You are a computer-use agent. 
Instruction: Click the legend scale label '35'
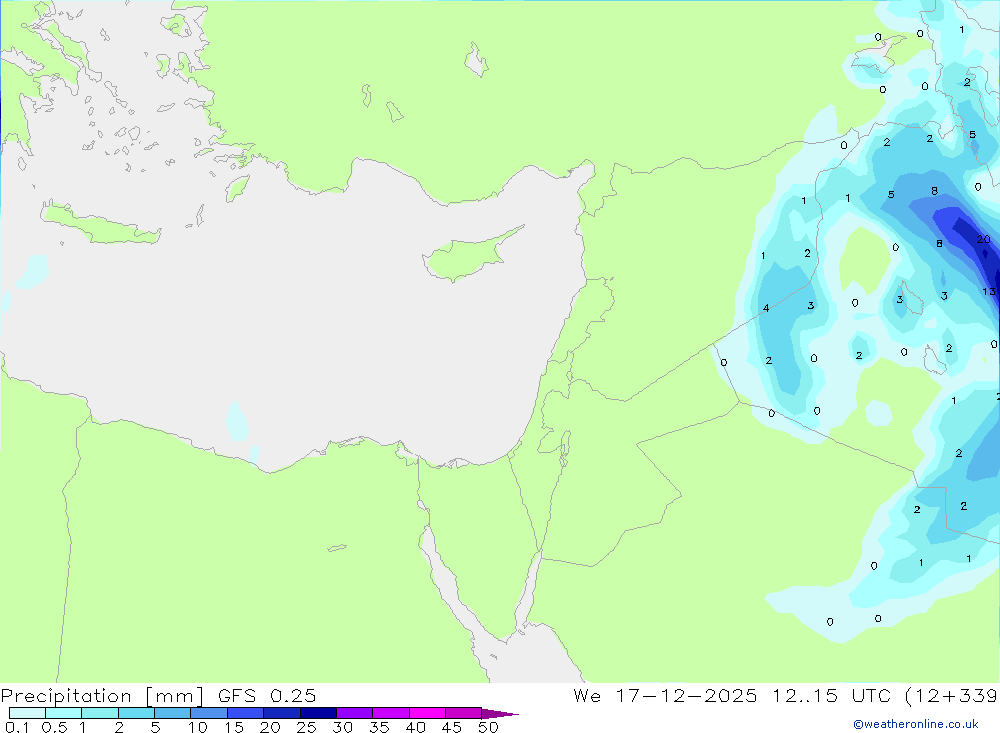(x=379, y=727)
